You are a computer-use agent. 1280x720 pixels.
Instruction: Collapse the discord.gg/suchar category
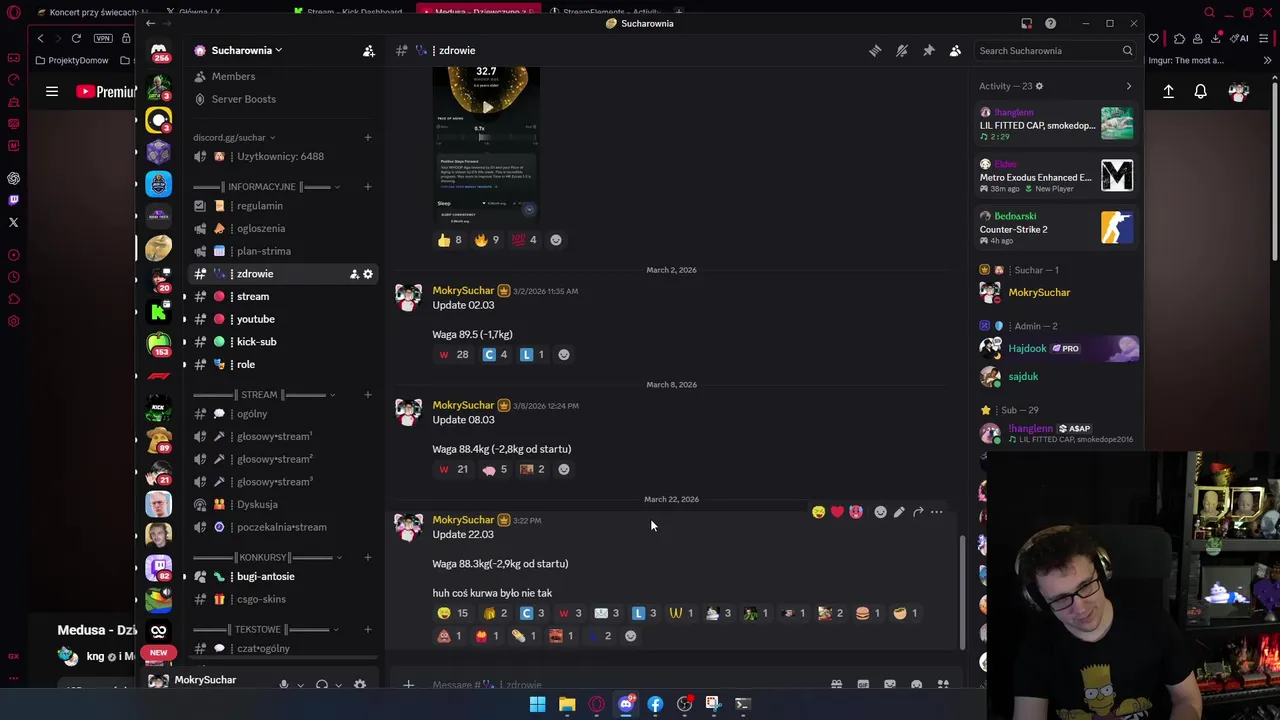click(234, 137)
